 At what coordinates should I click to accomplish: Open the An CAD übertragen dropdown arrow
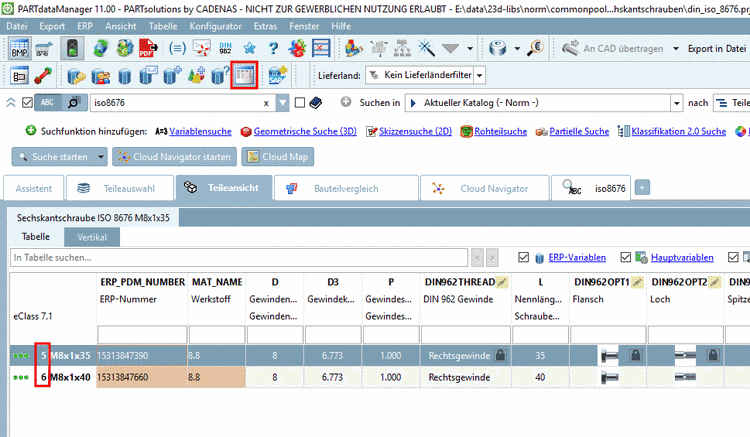pyautogui.click(x=676, y=49)
